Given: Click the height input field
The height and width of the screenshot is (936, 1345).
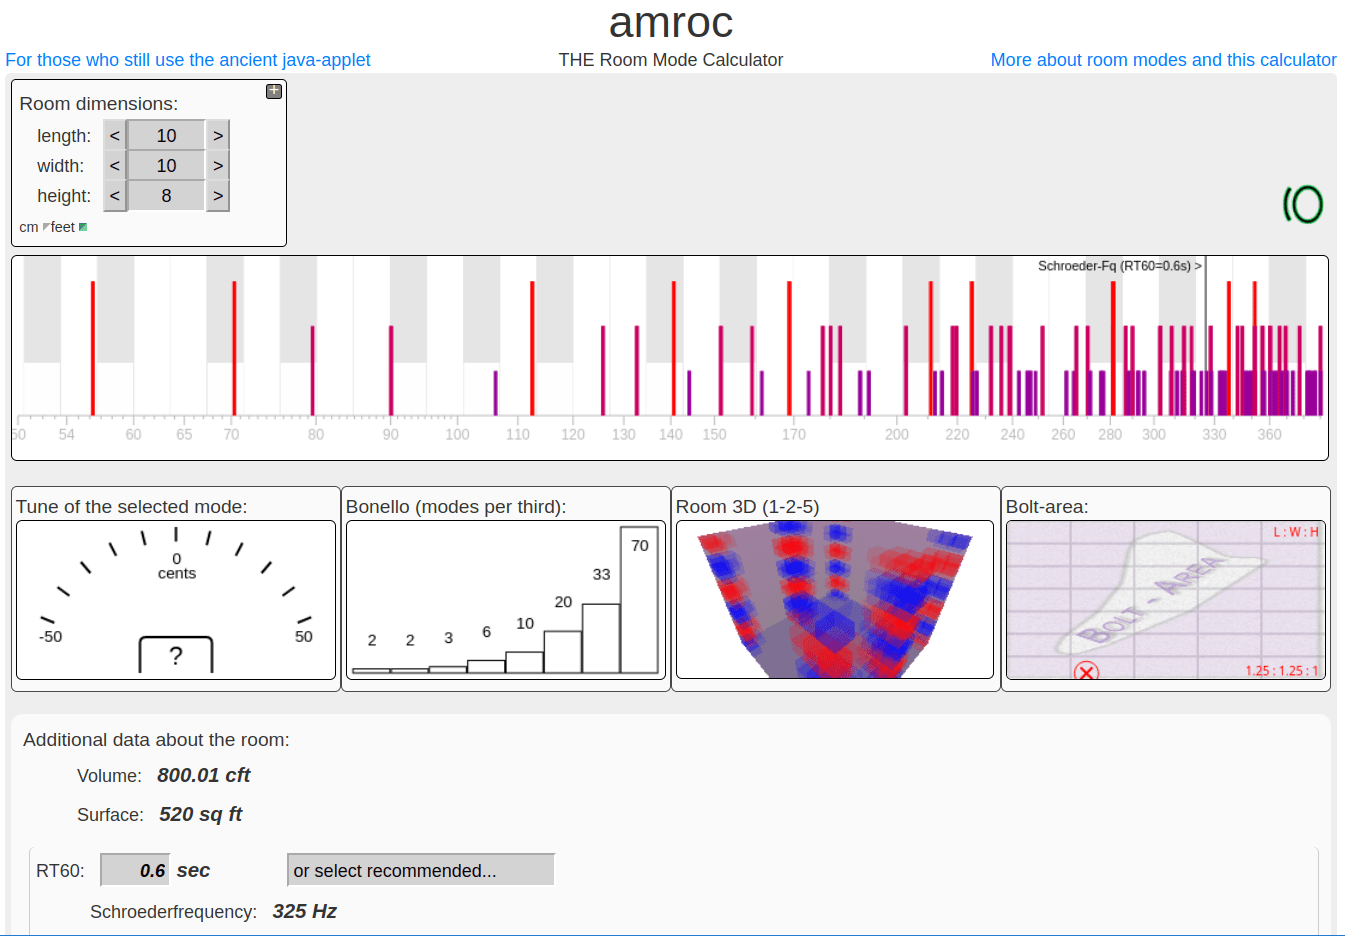Looking at the screenshot, I should [166, 195].
